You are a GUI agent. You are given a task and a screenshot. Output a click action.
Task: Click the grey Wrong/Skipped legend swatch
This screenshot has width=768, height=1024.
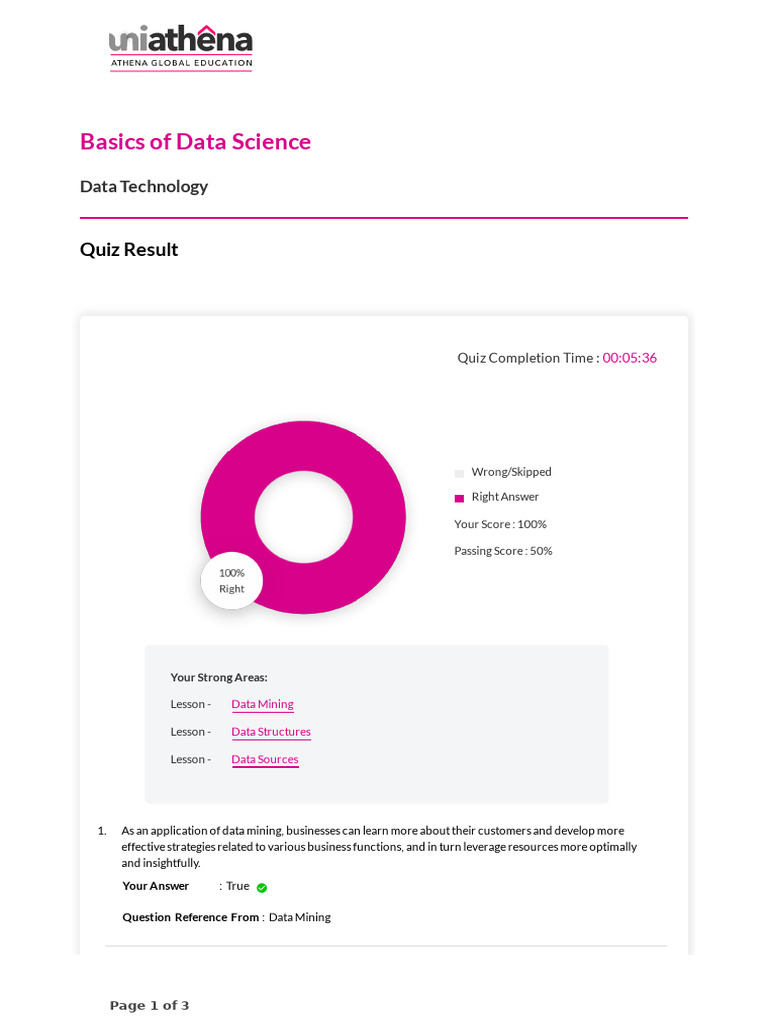pos(459,473)
